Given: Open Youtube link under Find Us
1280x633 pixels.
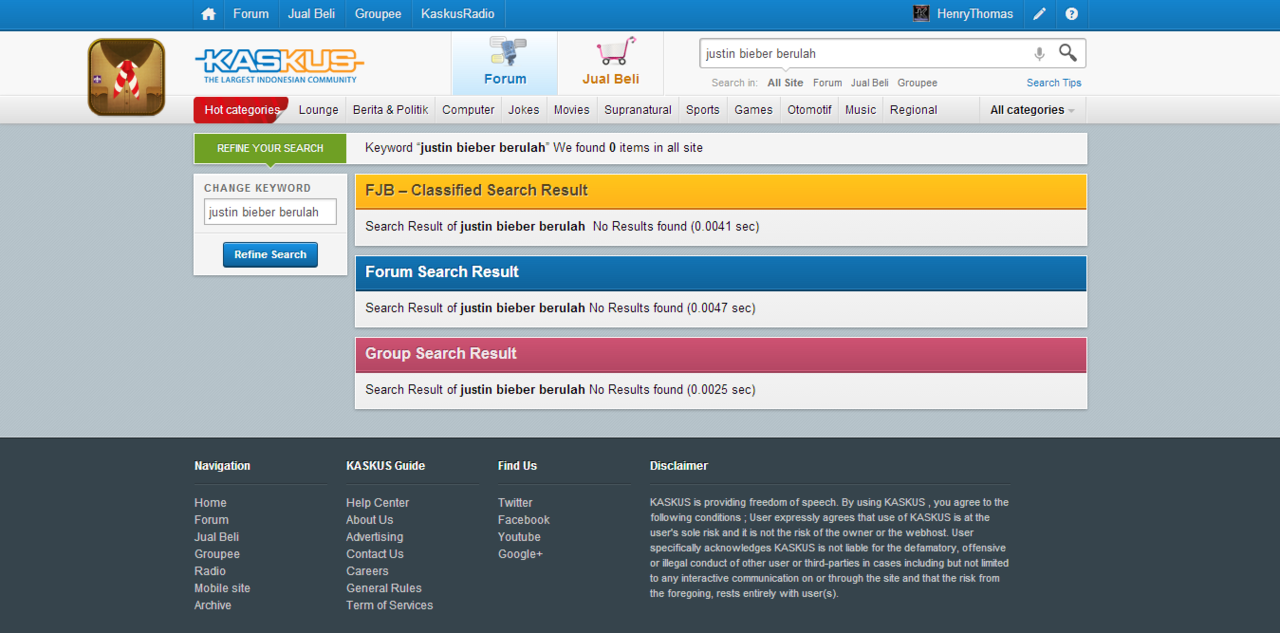Looking at the screenshot, I should 519,537.
